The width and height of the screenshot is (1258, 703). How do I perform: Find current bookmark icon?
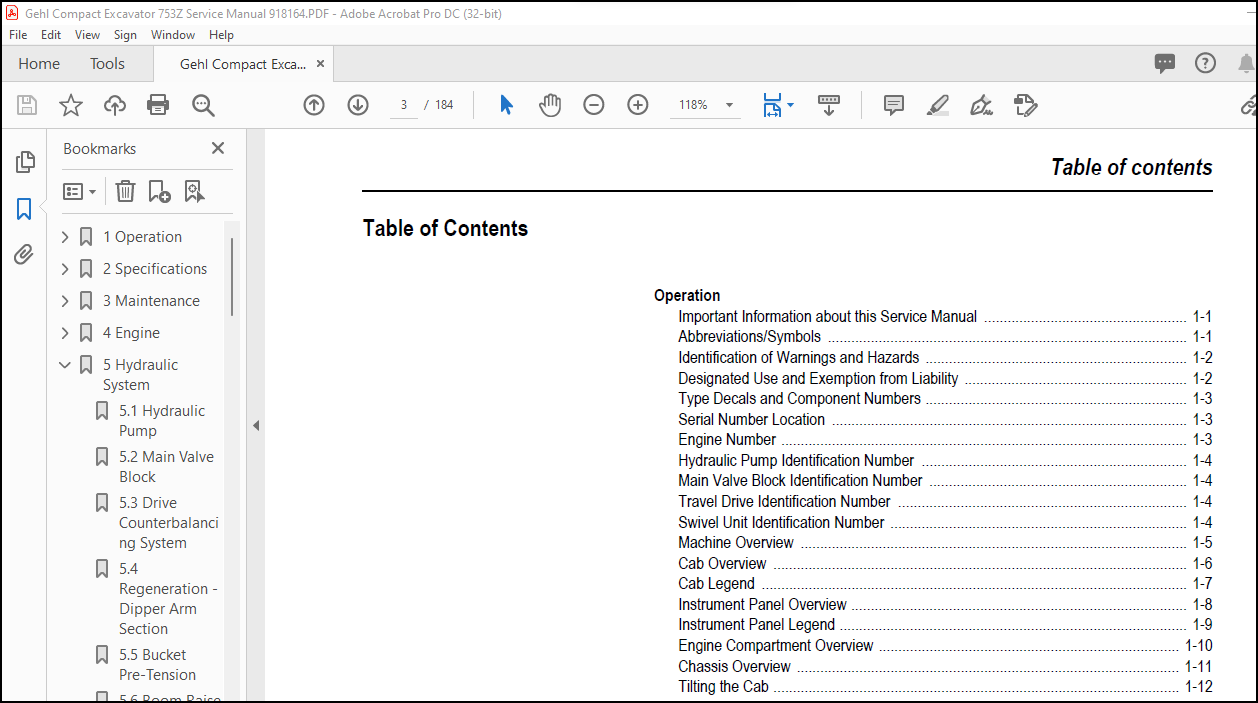point(194,191)
